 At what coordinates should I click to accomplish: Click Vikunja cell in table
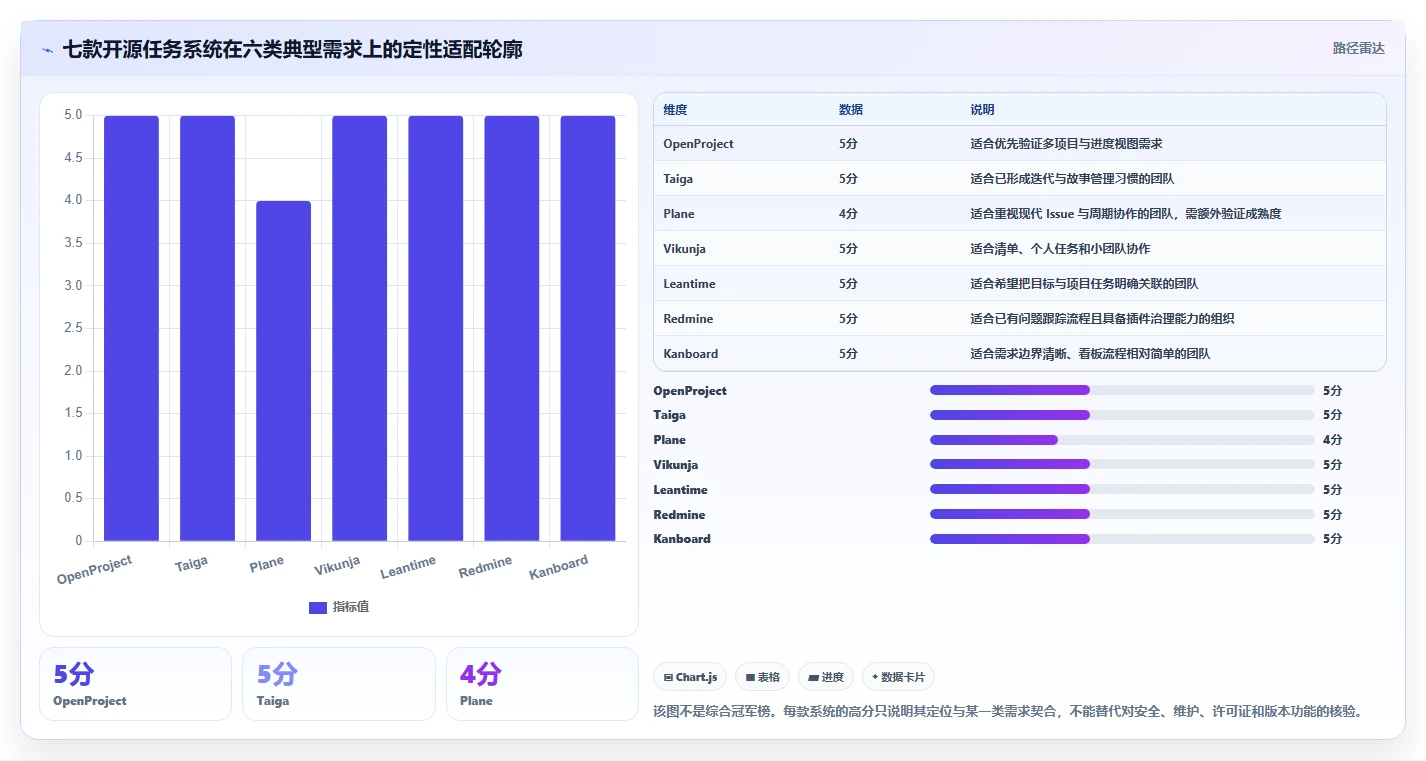pos(684,249)
